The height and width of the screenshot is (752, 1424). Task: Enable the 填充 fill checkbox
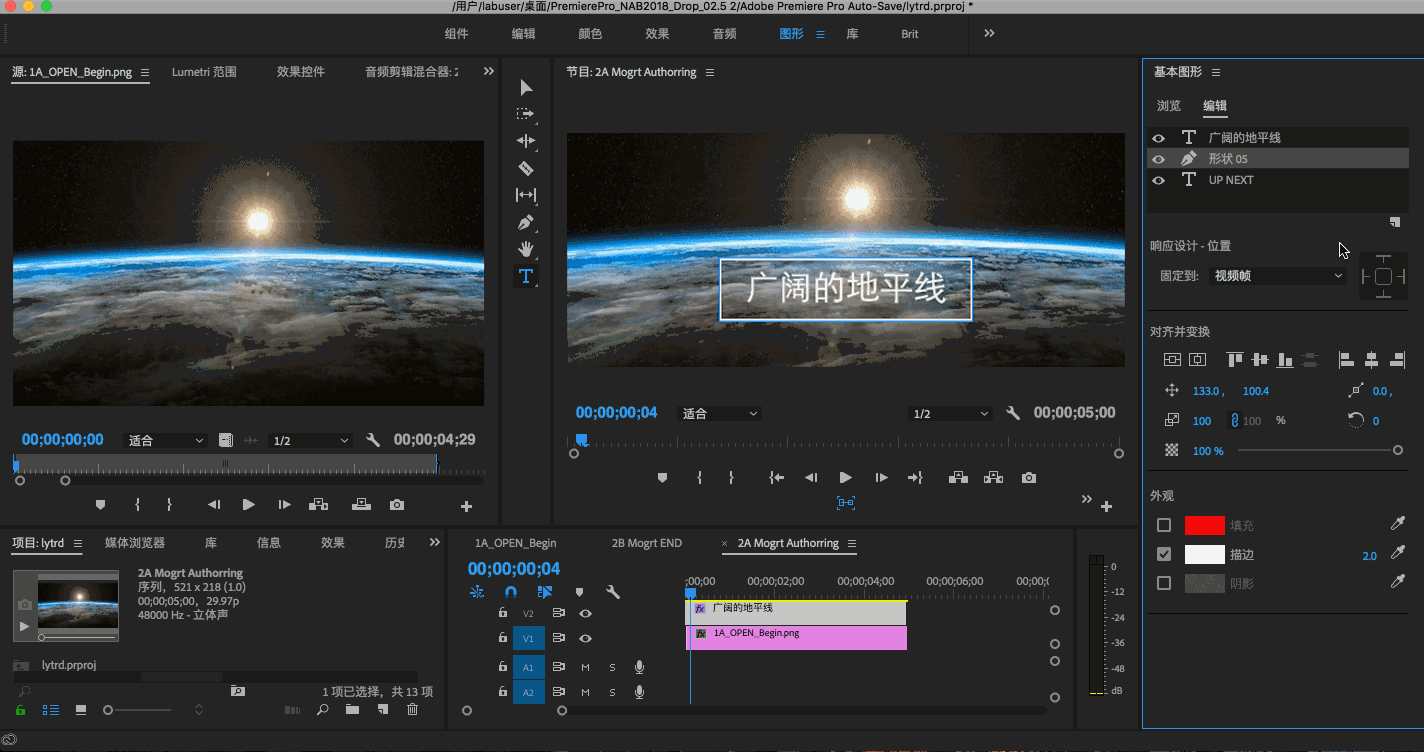click(x=1164, y=524)
